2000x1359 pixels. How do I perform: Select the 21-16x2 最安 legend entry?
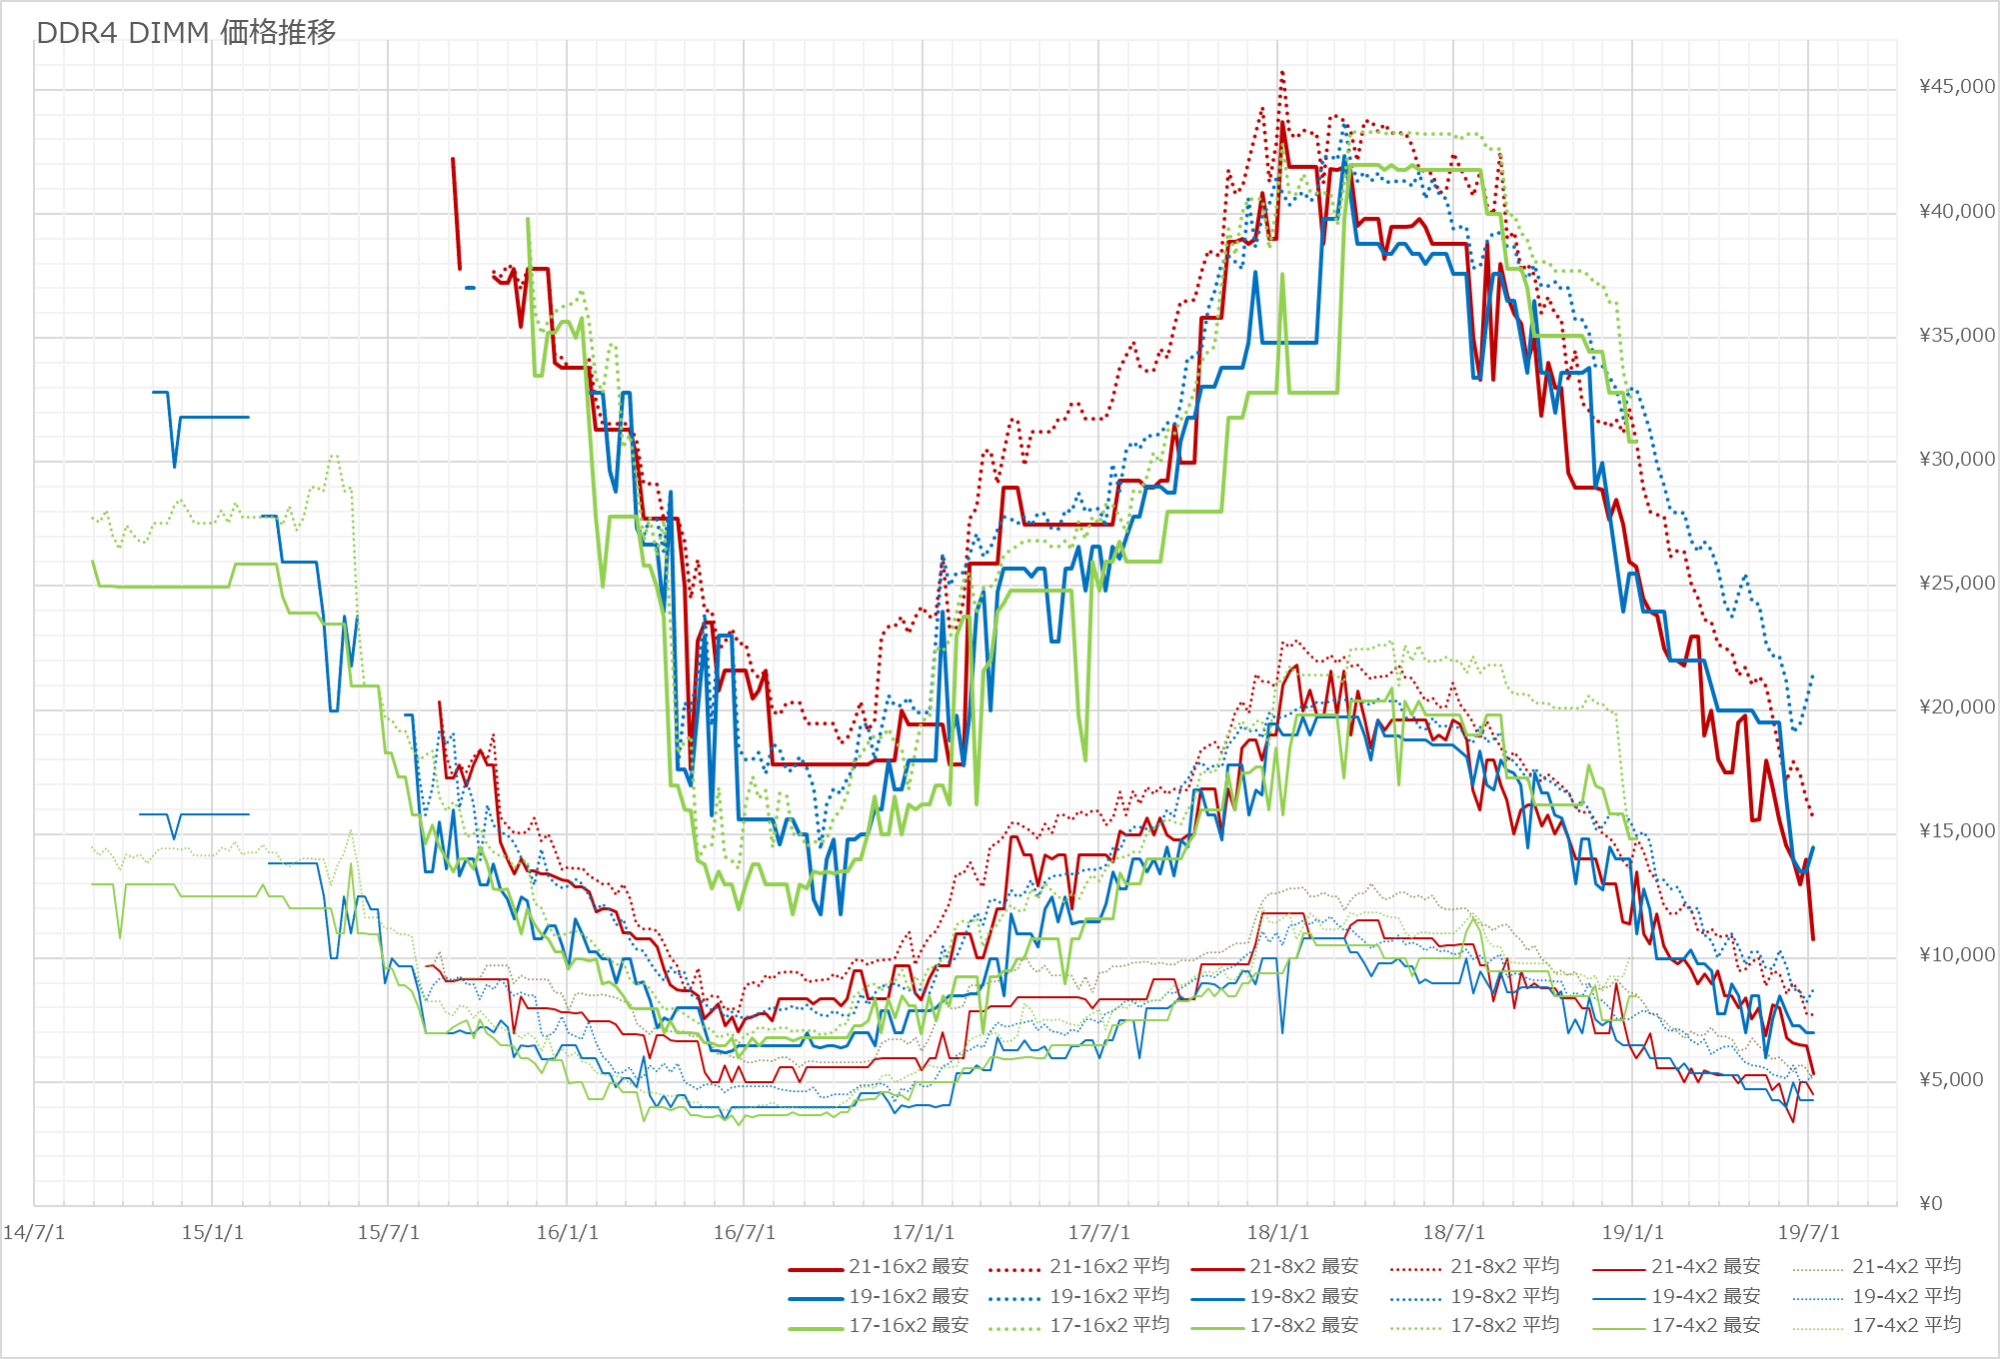tap(908, 1266)
